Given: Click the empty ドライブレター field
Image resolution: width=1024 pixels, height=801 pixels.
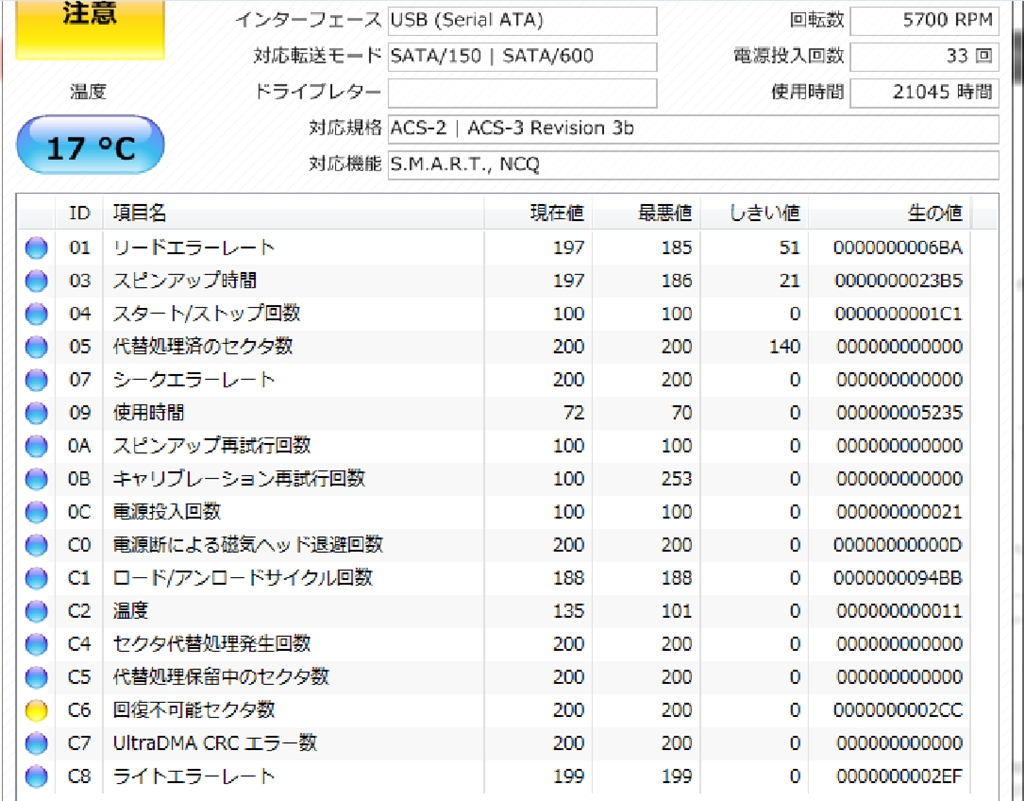Looking at the screenshot, I should pyautogui.click(x=522, y=93).
